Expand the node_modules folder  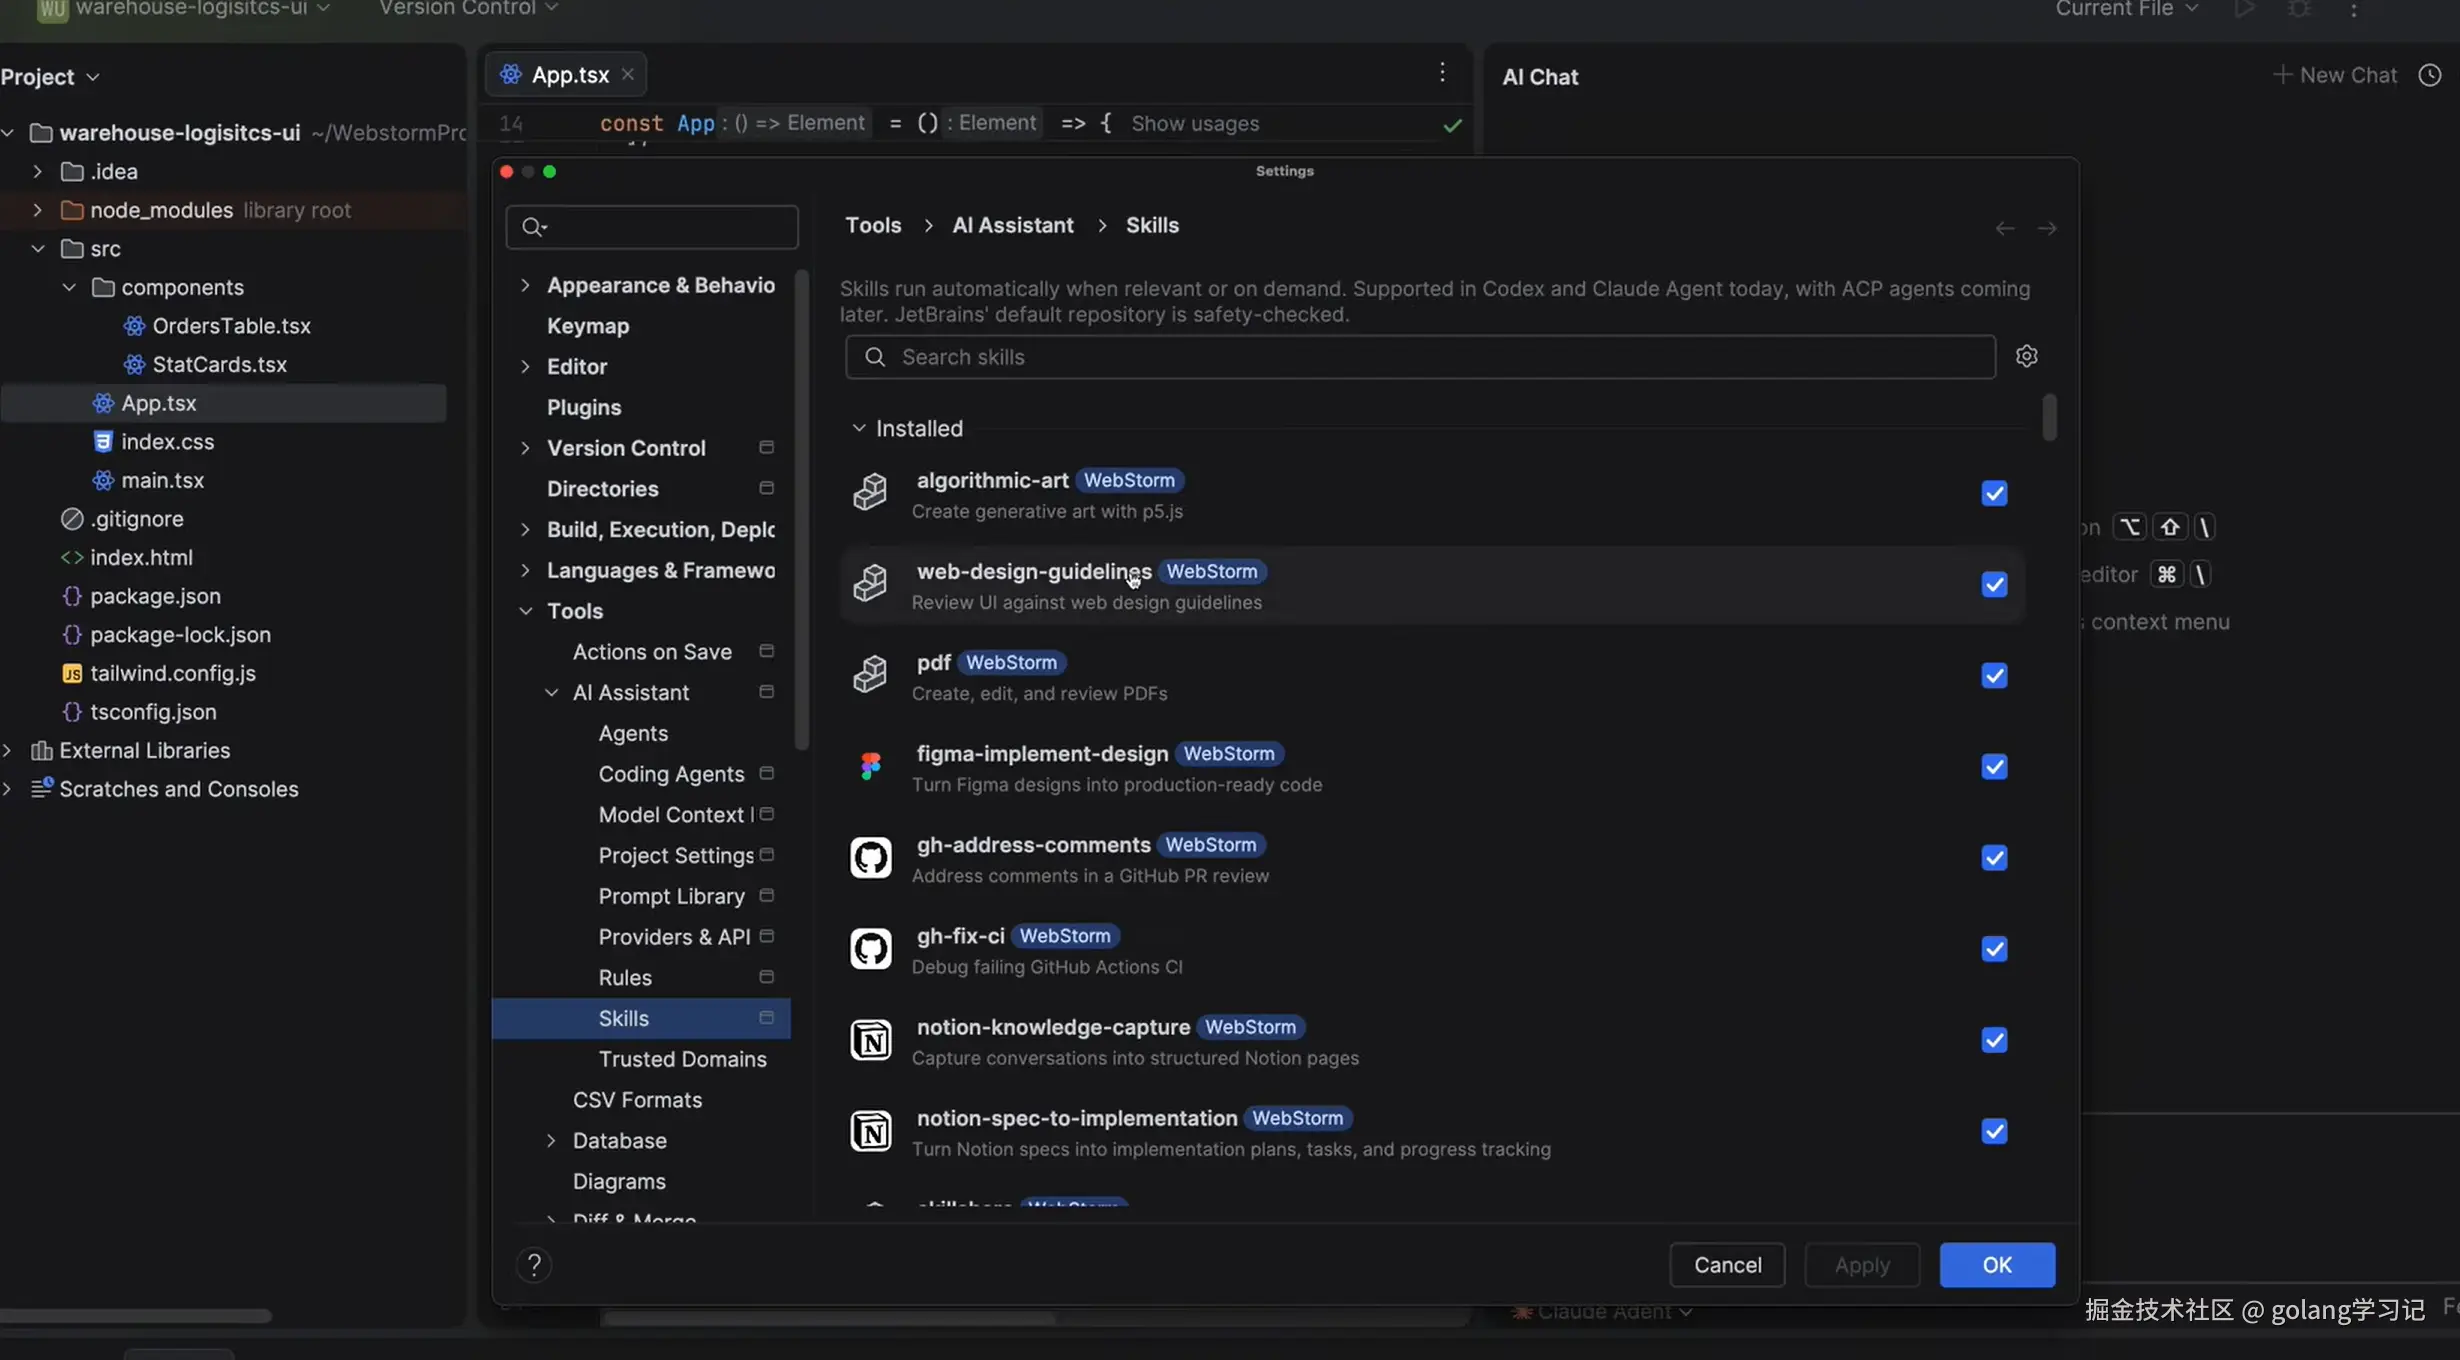pyautogui.click(x=37, y=210)
